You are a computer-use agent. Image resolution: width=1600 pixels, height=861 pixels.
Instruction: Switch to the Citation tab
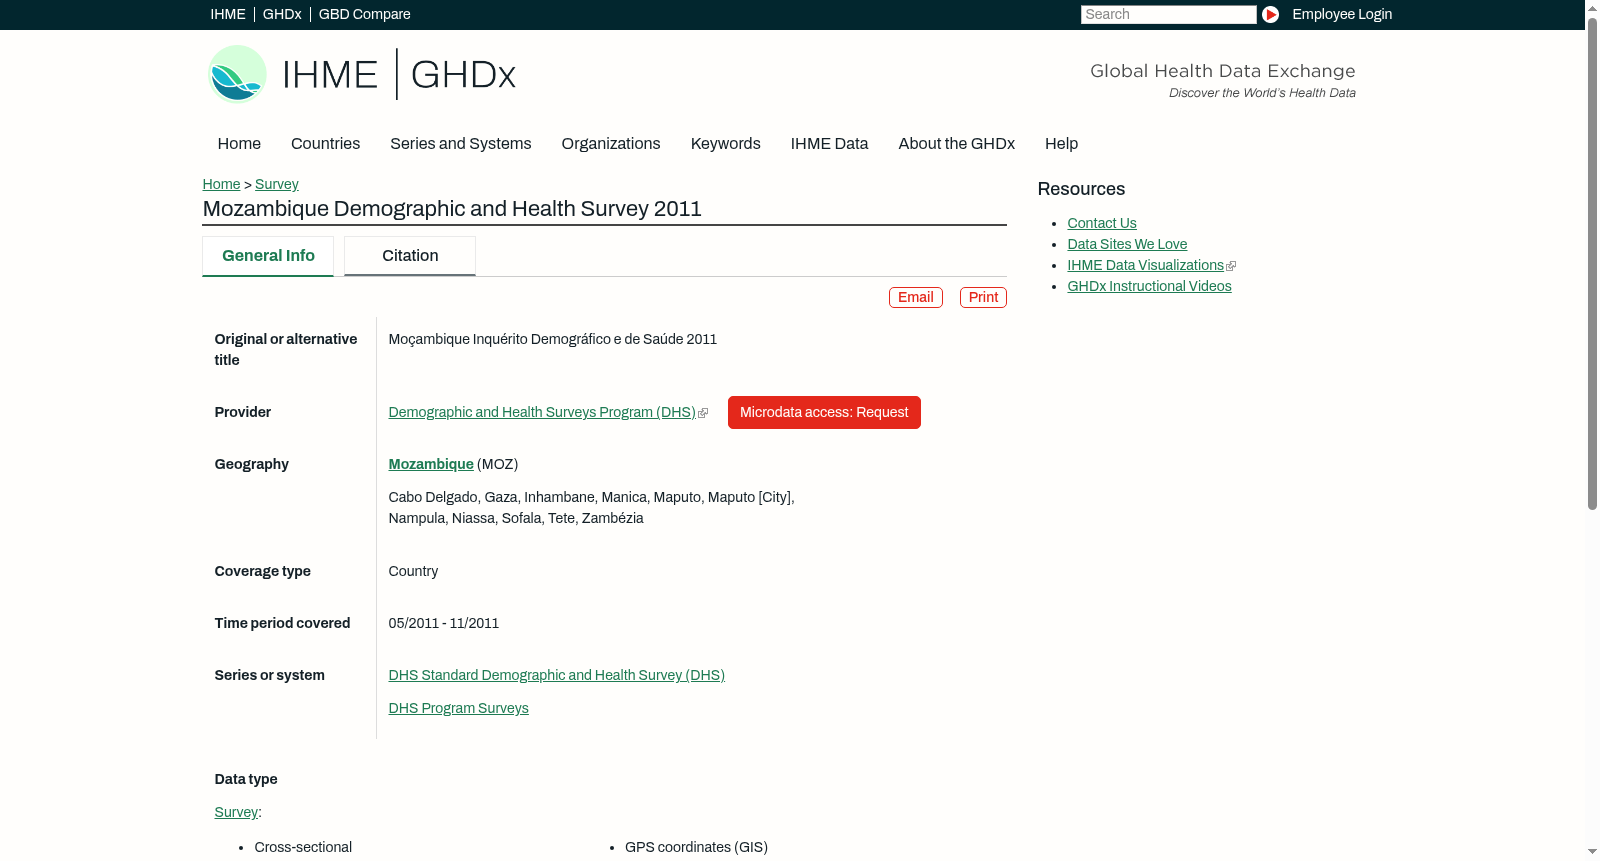point(410,256)
